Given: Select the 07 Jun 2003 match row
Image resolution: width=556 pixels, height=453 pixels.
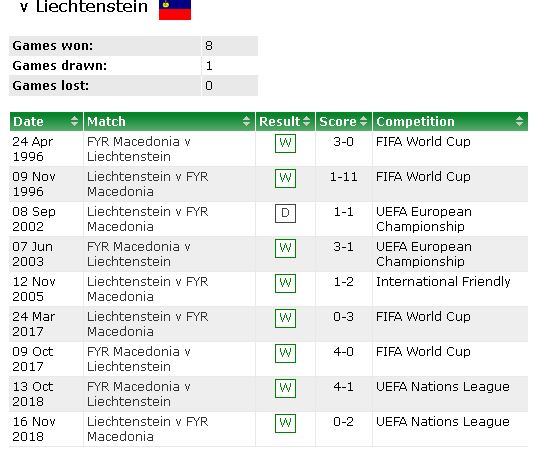Looking at the screenshot, I should pyautogui.click(x=268, y=254).
